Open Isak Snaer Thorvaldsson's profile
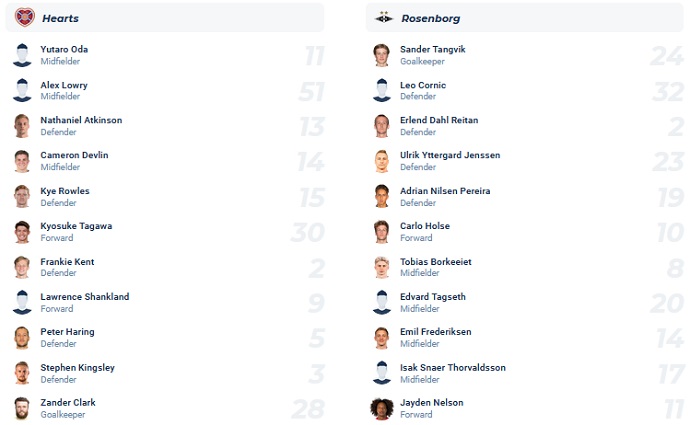Image resolution: width=690 pixels, height=425 pixels. coord(453,367)
